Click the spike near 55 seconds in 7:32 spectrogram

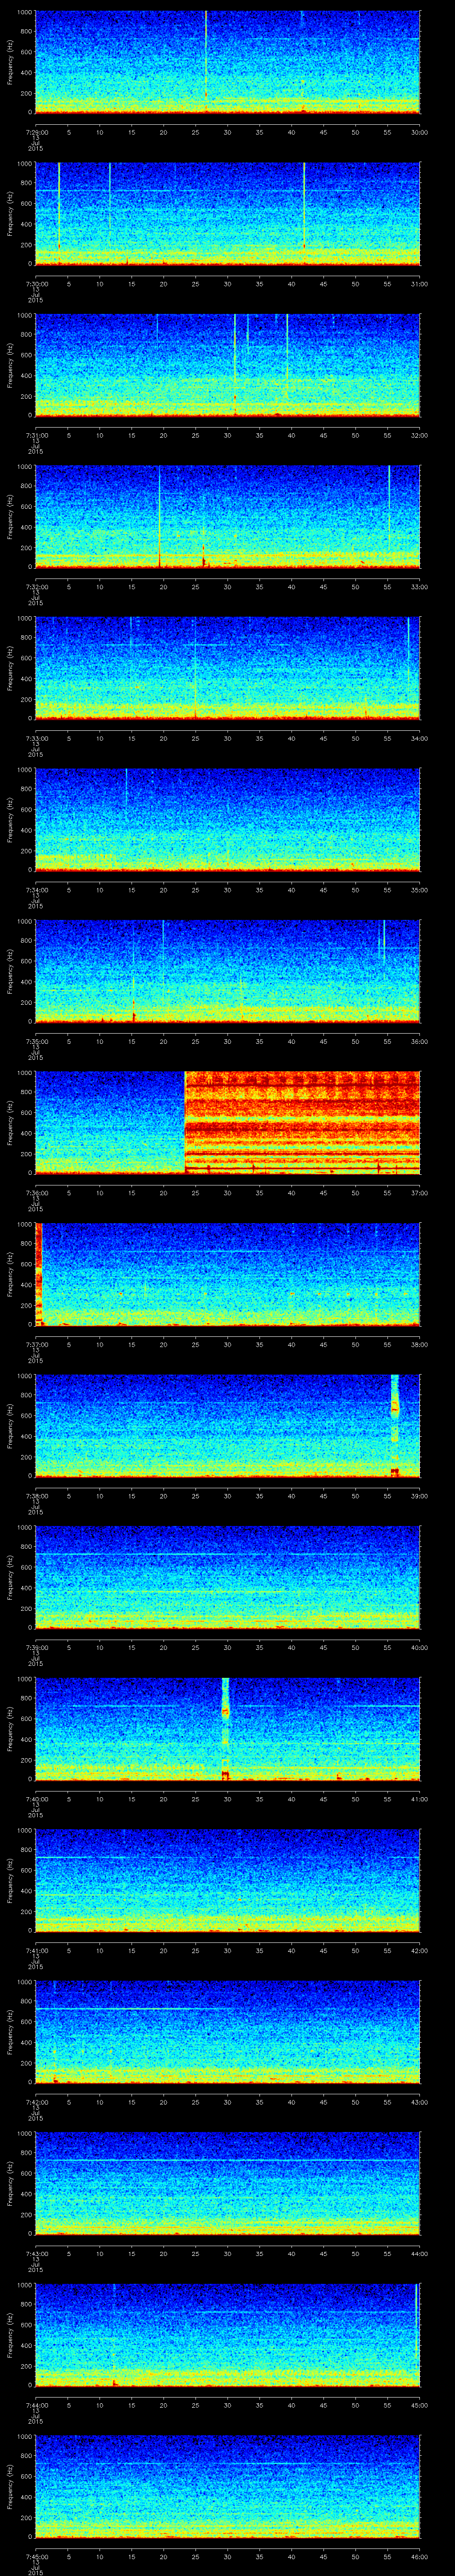coord(389,500)
